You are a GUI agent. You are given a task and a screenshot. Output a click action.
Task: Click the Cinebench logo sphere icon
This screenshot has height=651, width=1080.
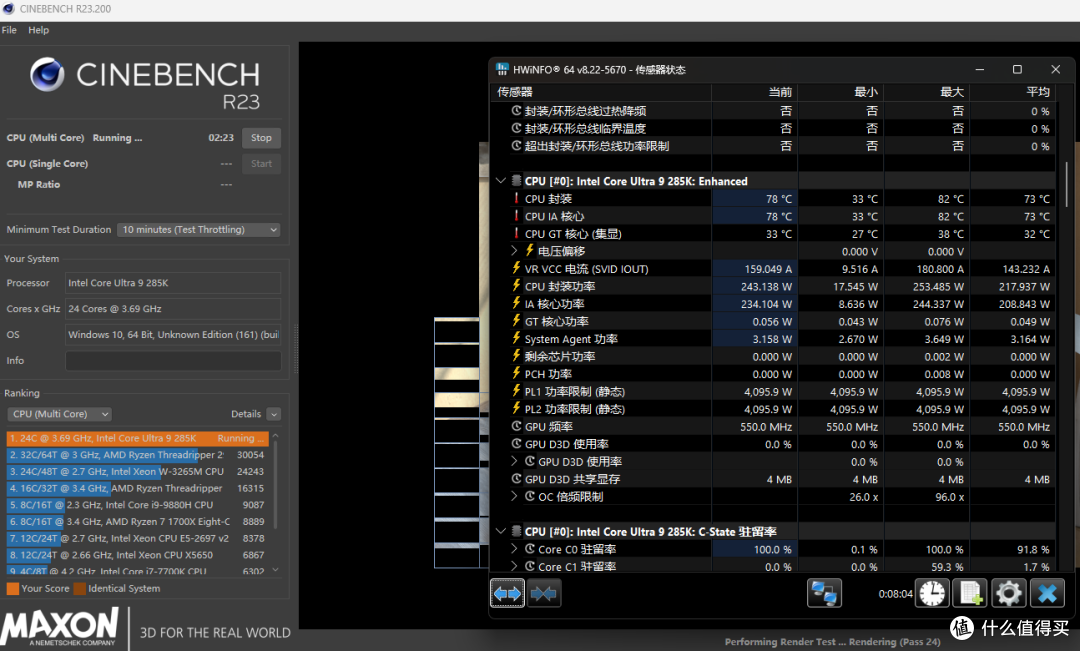point(47,74)
